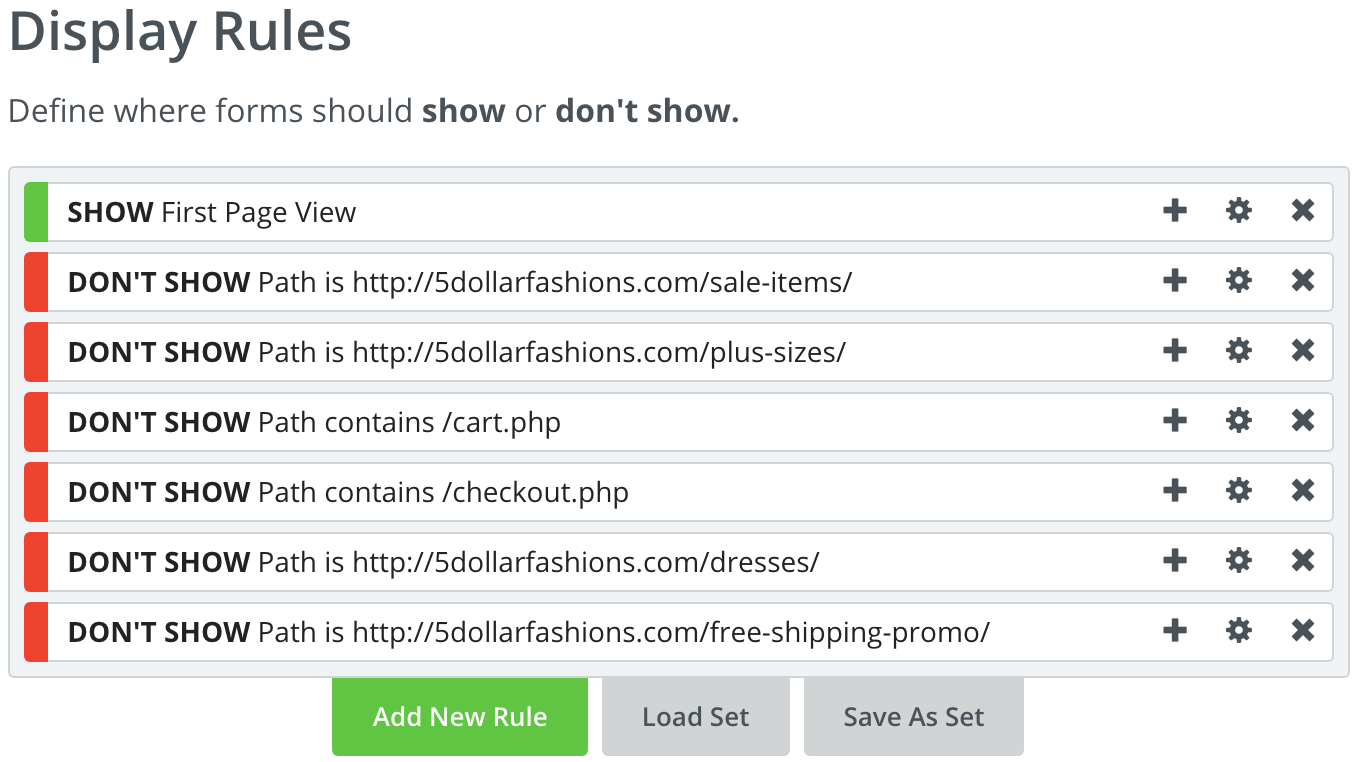Remove the plus-sizes path rule
Image resolution: width=1358 pixels, height=762 pixels.
(x=1303, y=351)
